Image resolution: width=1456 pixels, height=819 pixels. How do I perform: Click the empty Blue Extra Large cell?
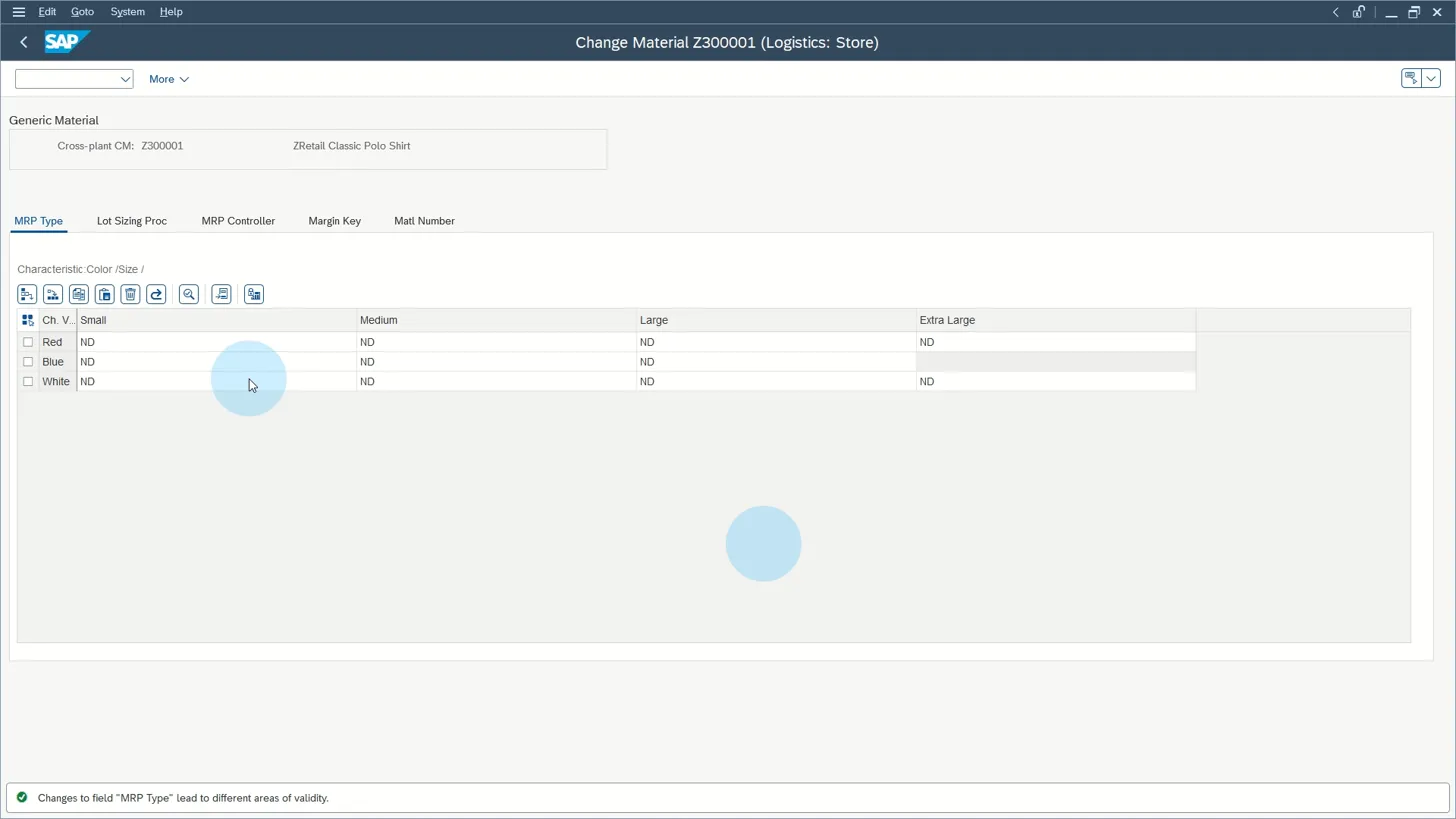pos(1056,362)
